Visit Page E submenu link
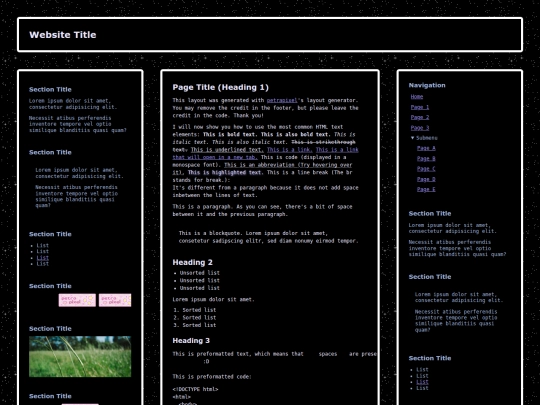 click(426, 189)
